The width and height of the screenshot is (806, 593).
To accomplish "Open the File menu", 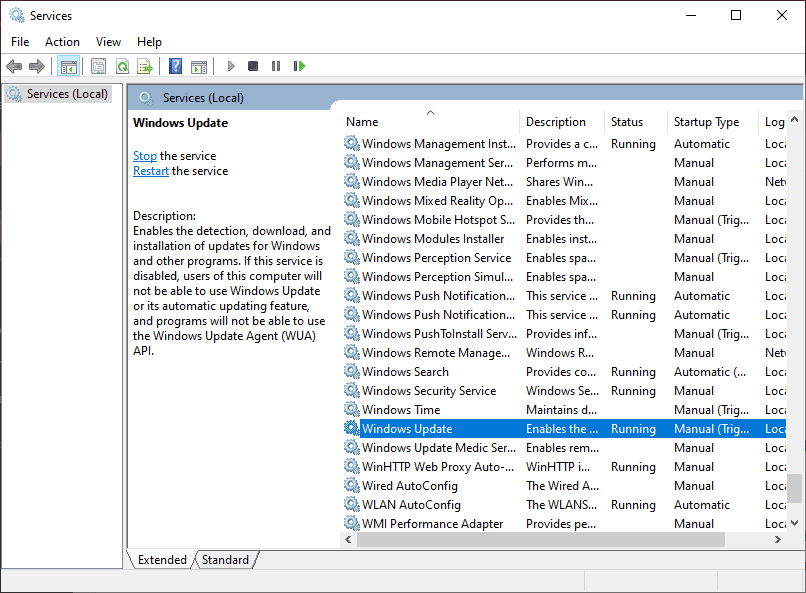I will coord(20,42).
